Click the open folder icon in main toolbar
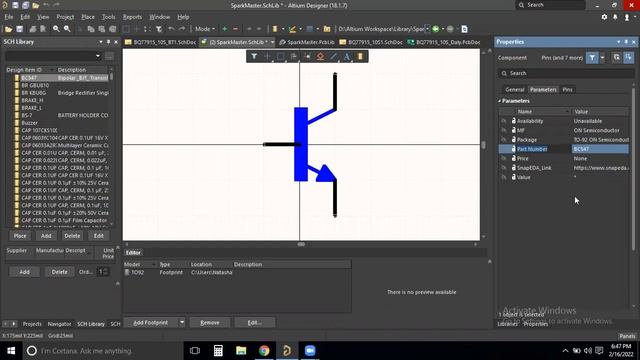 click(x=8, y=29)
